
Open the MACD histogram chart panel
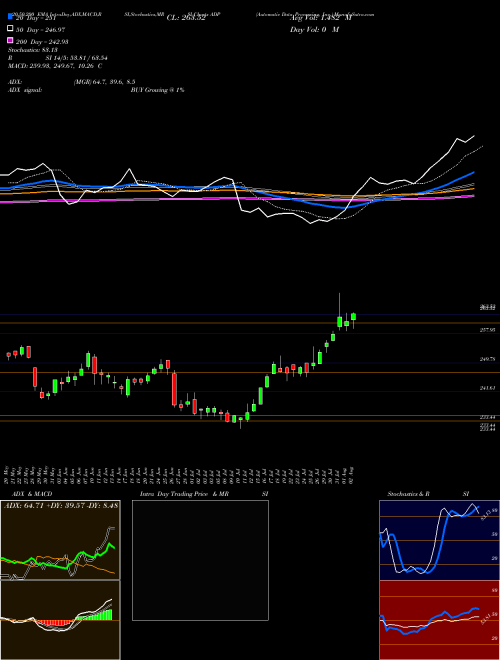click(x=60, y=620)
